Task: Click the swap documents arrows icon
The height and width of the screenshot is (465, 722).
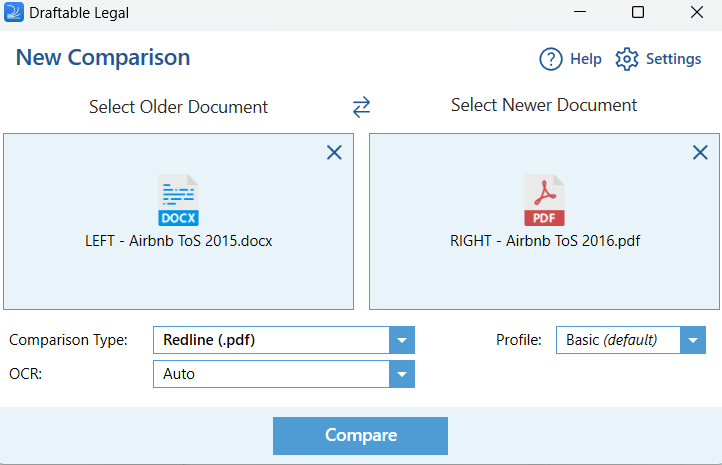Action: (361, 107)
